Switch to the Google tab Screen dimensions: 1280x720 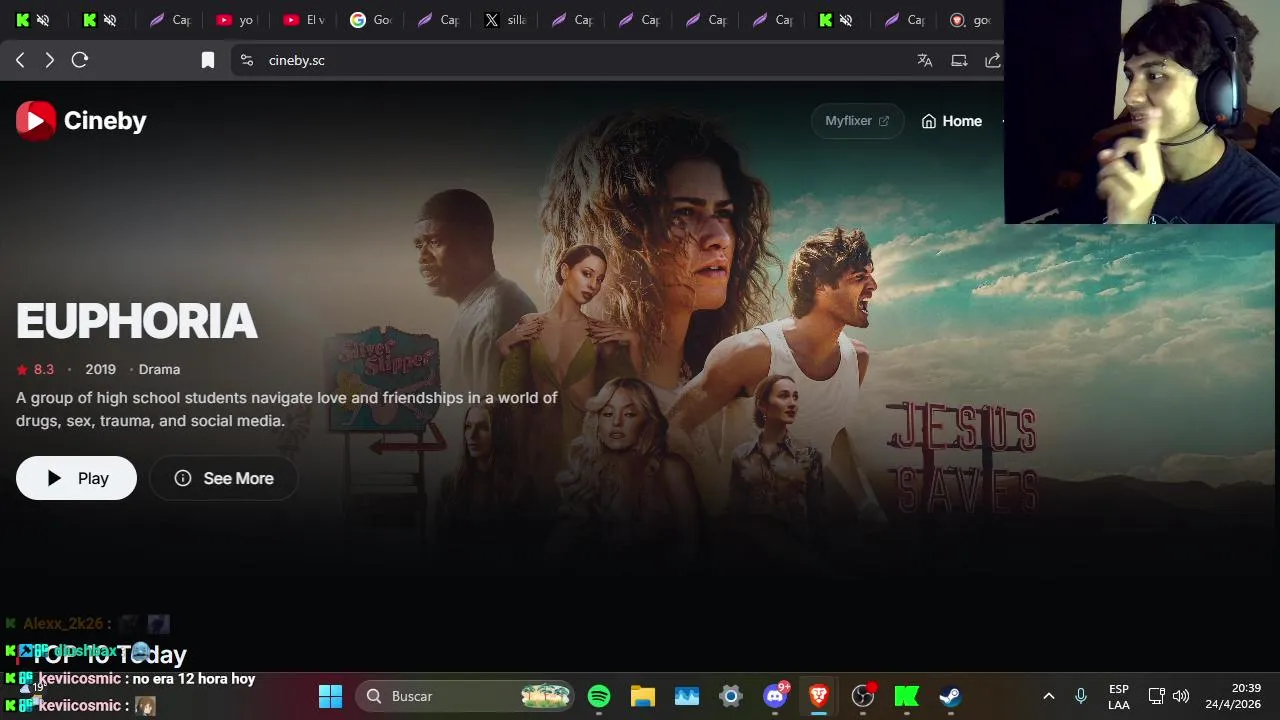coord(371,20)
